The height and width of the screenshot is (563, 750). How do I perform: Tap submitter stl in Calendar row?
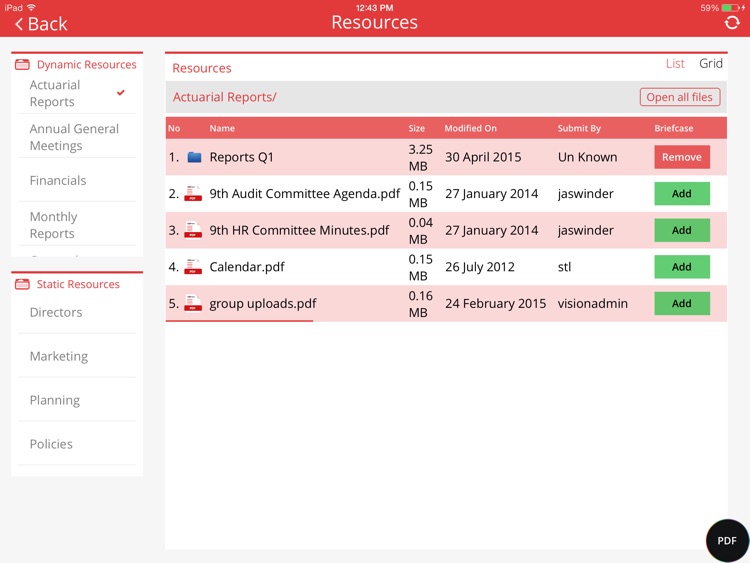[564, 266]
